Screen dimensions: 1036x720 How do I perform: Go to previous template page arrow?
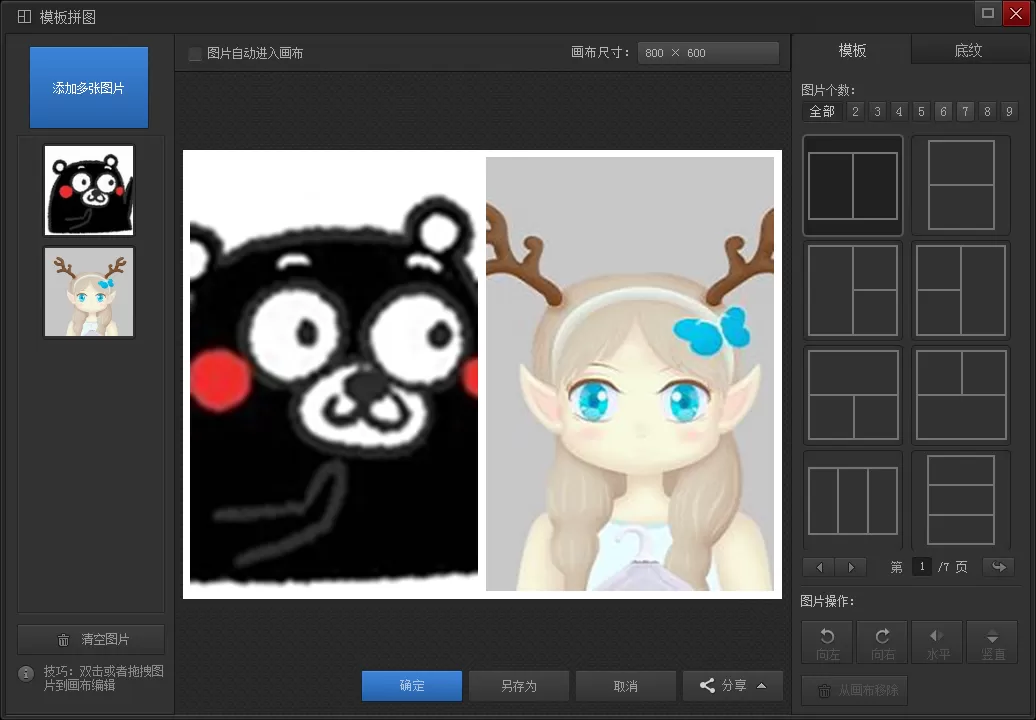819,567
